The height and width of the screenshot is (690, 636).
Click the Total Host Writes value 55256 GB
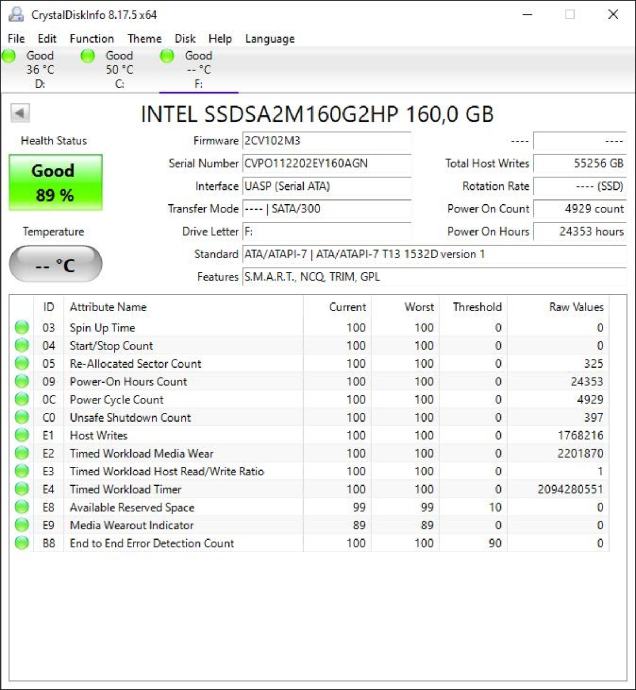pyautogui.click(x=580, y=164)
